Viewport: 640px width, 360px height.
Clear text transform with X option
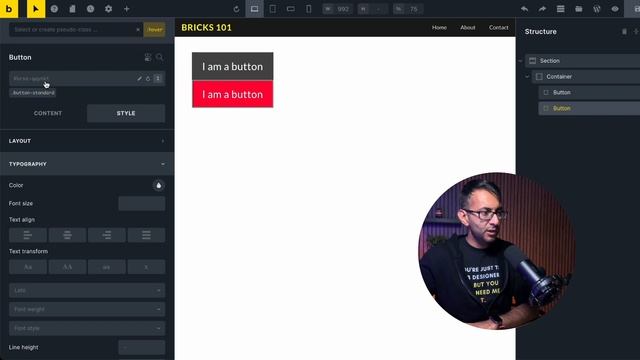coord(146,267)
